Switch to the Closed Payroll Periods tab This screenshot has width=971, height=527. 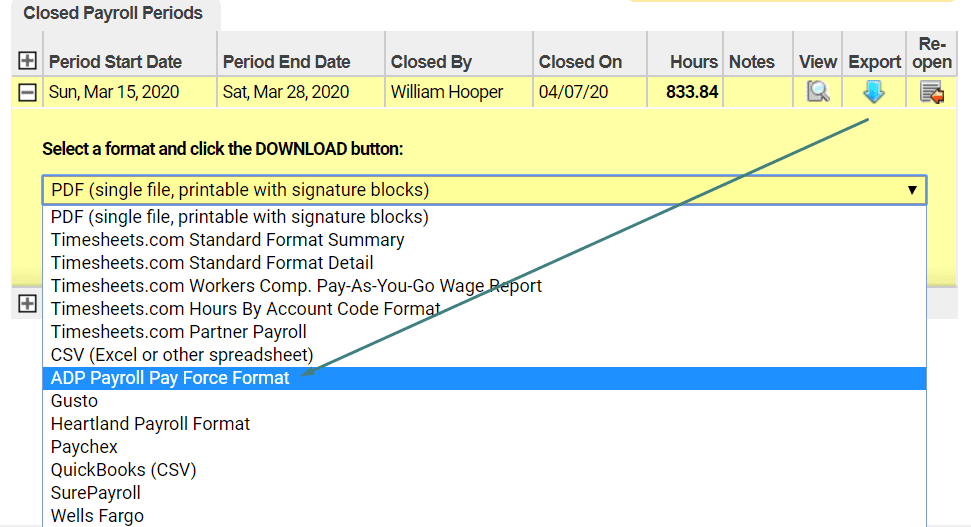point(113,14)
